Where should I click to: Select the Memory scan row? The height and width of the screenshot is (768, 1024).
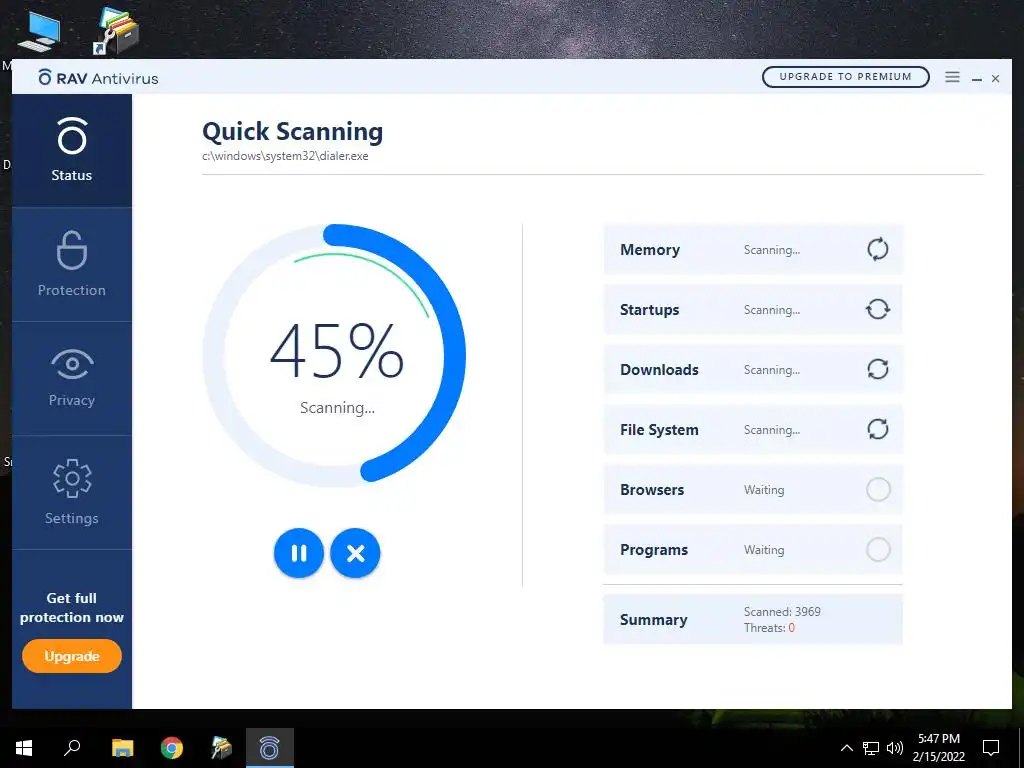coord(753,249)
